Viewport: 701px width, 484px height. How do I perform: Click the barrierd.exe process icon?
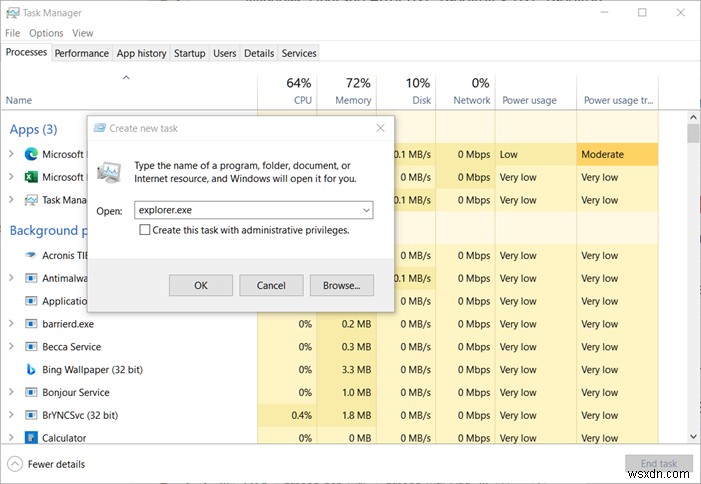point(31,324)
